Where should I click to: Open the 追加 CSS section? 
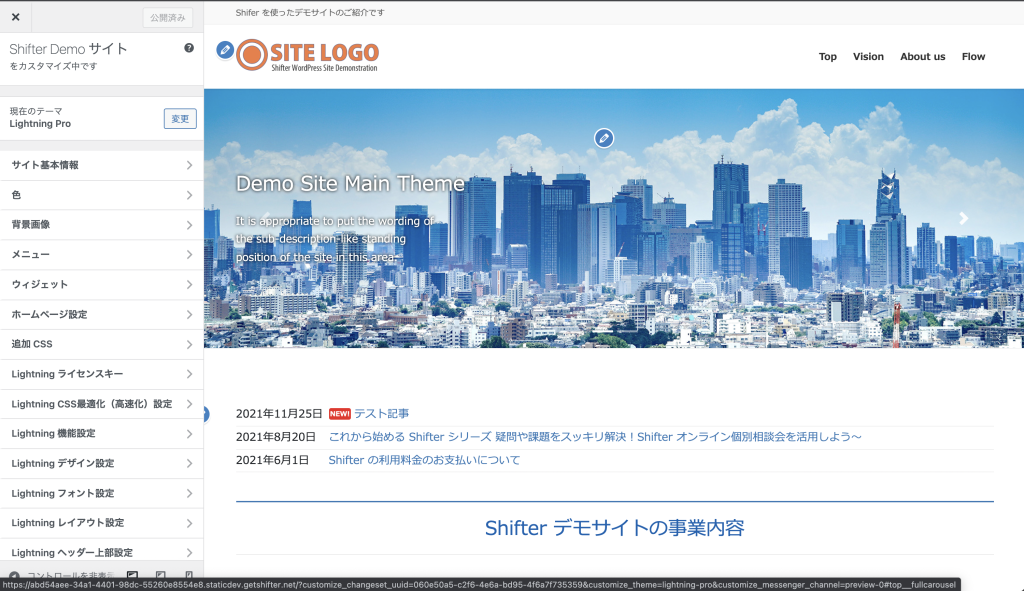tap(101, 344)
